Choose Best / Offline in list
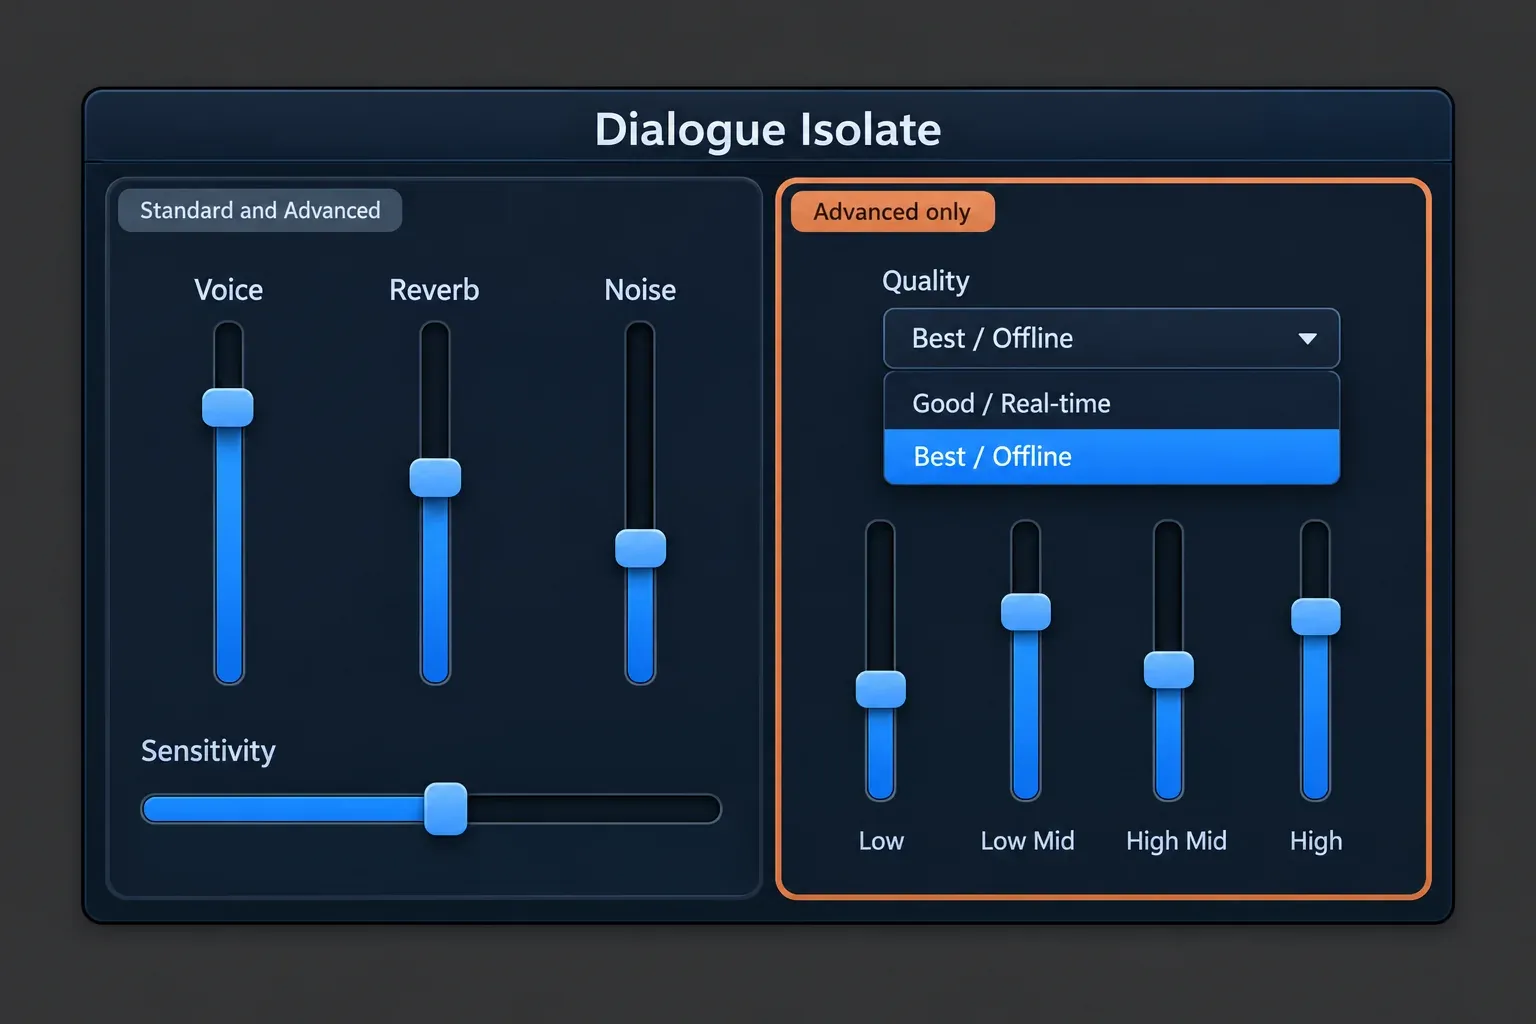1536x1024 pixels. tap(1111, 457)
